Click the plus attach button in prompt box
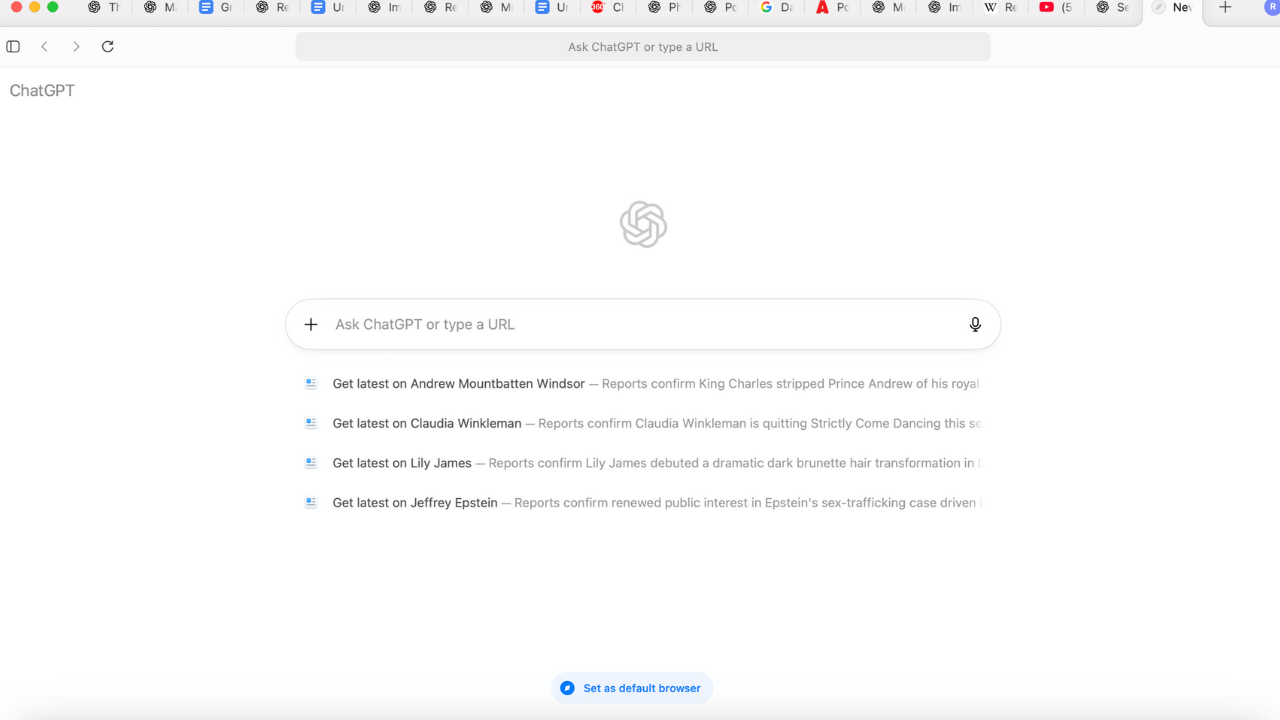 [x=311, y=324]
